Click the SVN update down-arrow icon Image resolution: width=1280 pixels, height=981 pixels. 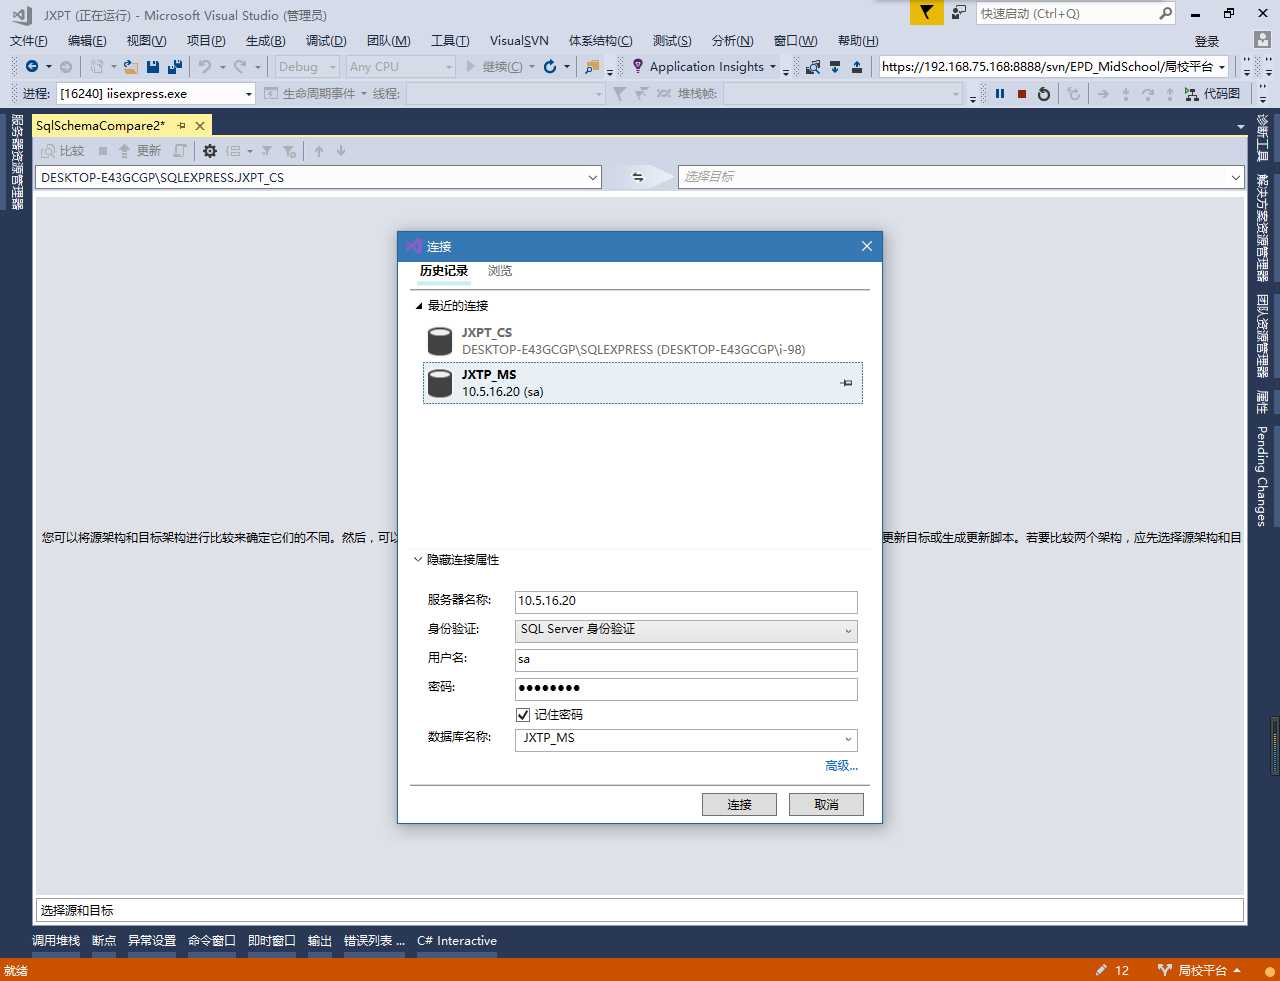835,67
